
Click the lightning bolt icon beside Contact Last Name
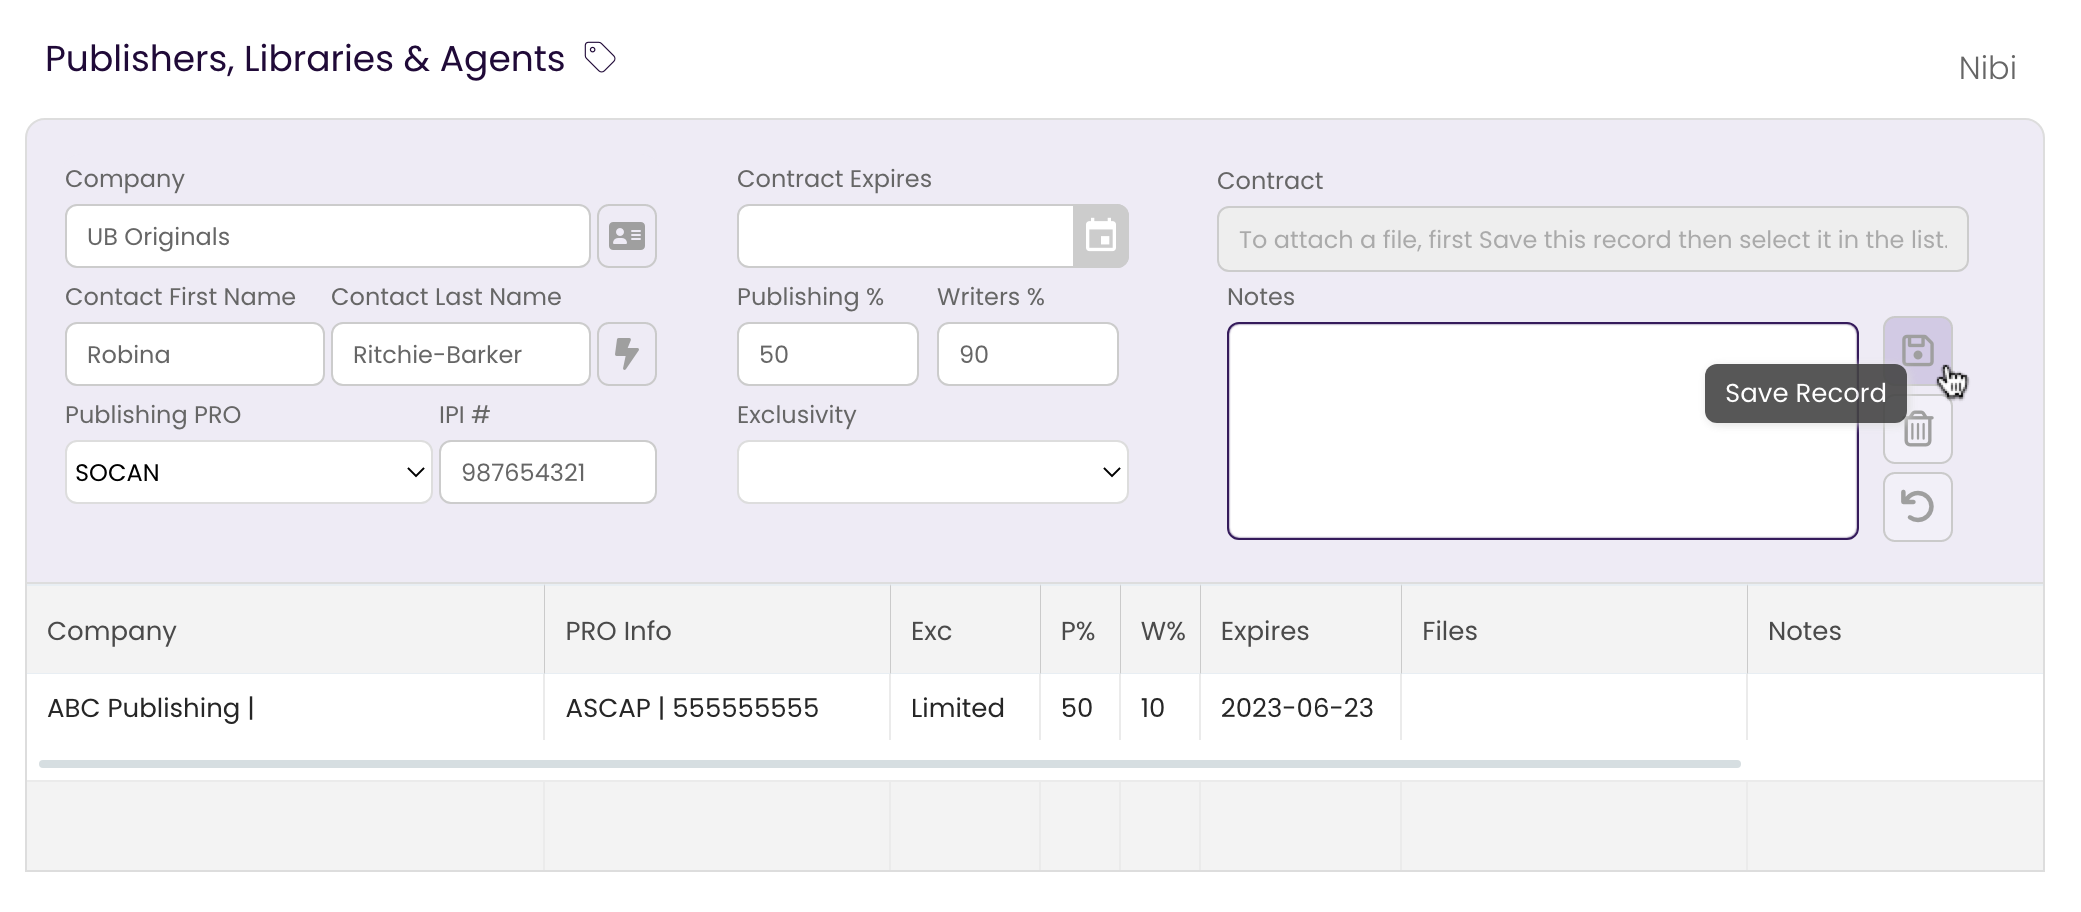[627, 354]
